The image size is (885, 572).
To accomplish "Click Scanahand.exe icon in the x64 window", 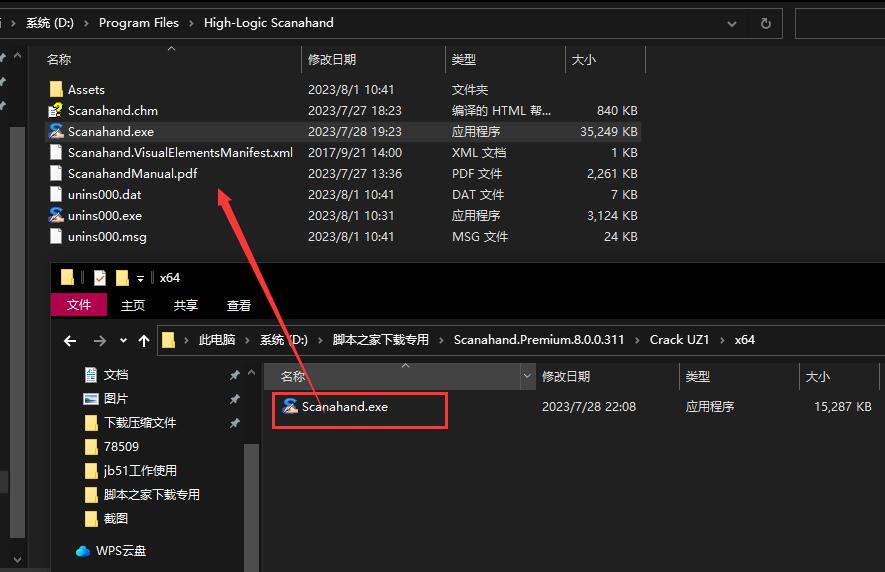I will tap(290, 406).
